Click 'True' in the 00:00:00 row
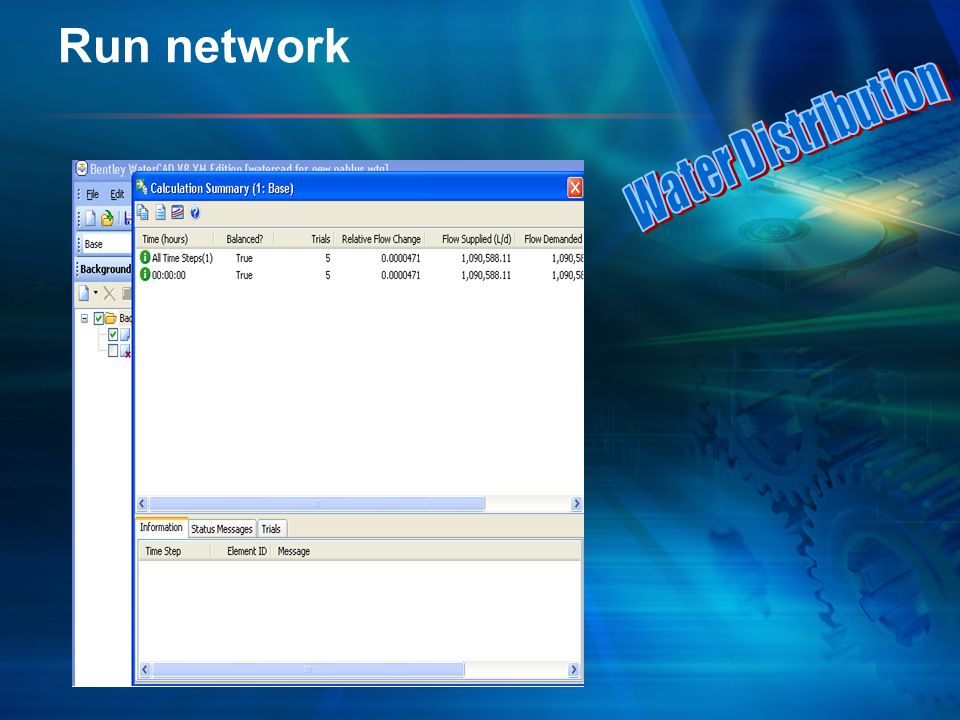The width and height of the screenshot is (960, 720). tap(244, 275)
